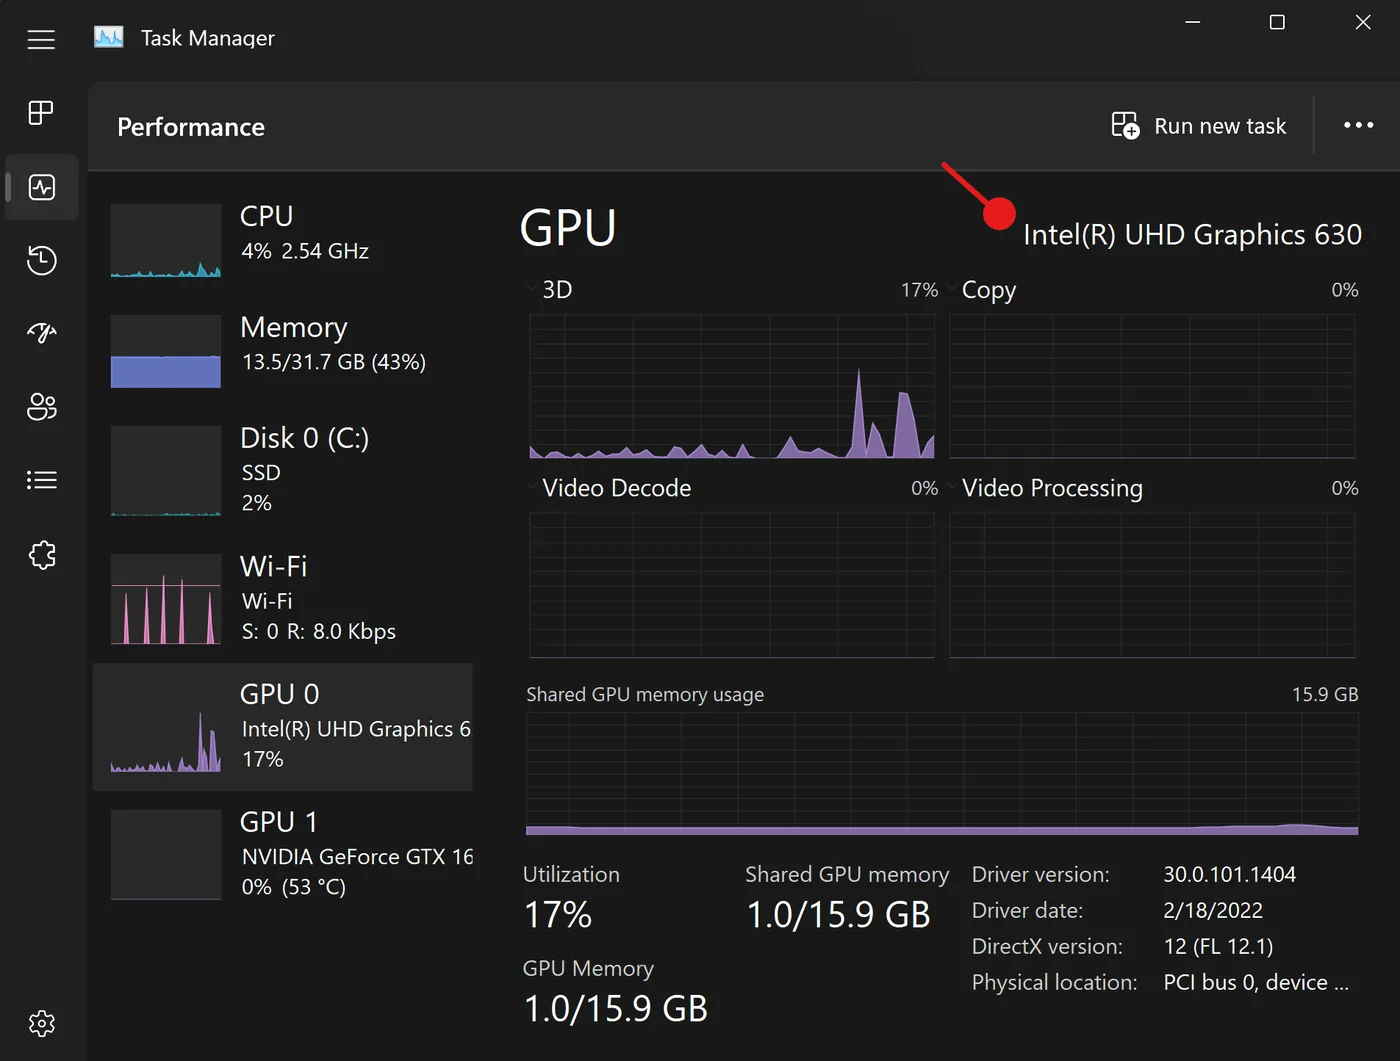The width and height of the screenshot is (1400, 1061).
Task: Select the CPU performance entry
Action: tap(283, 240)
